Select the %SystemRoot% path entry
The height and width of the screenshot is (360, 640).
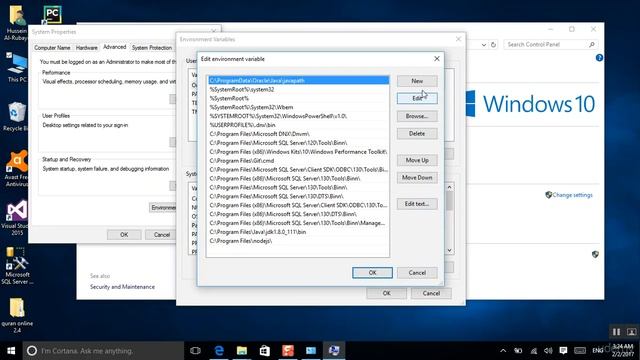click(x=298, y=98)
